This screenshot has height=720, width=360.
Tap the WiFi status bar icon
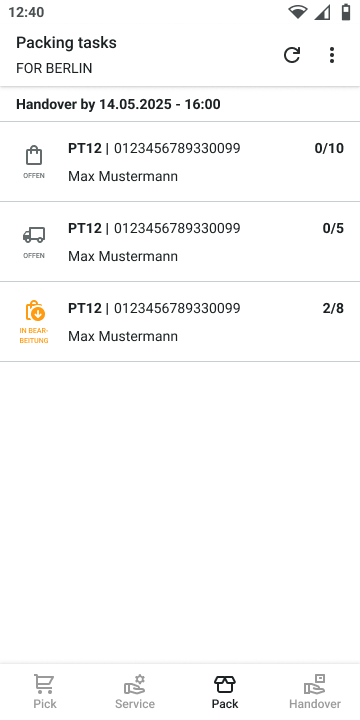point(298,12)
